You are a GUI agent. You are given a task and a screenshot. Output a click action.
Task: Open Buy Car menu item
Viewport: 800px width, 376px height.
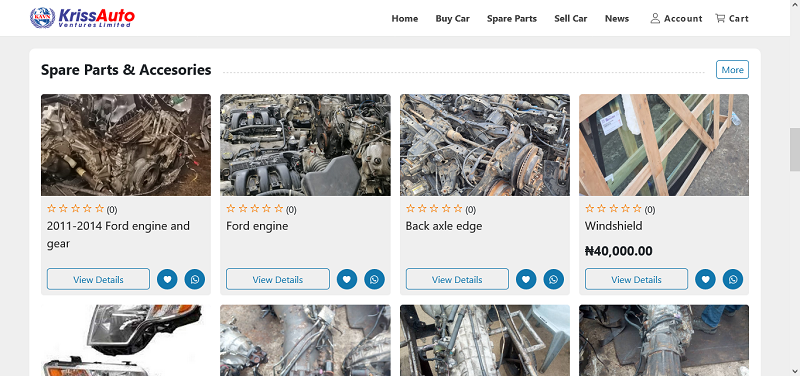453,18
